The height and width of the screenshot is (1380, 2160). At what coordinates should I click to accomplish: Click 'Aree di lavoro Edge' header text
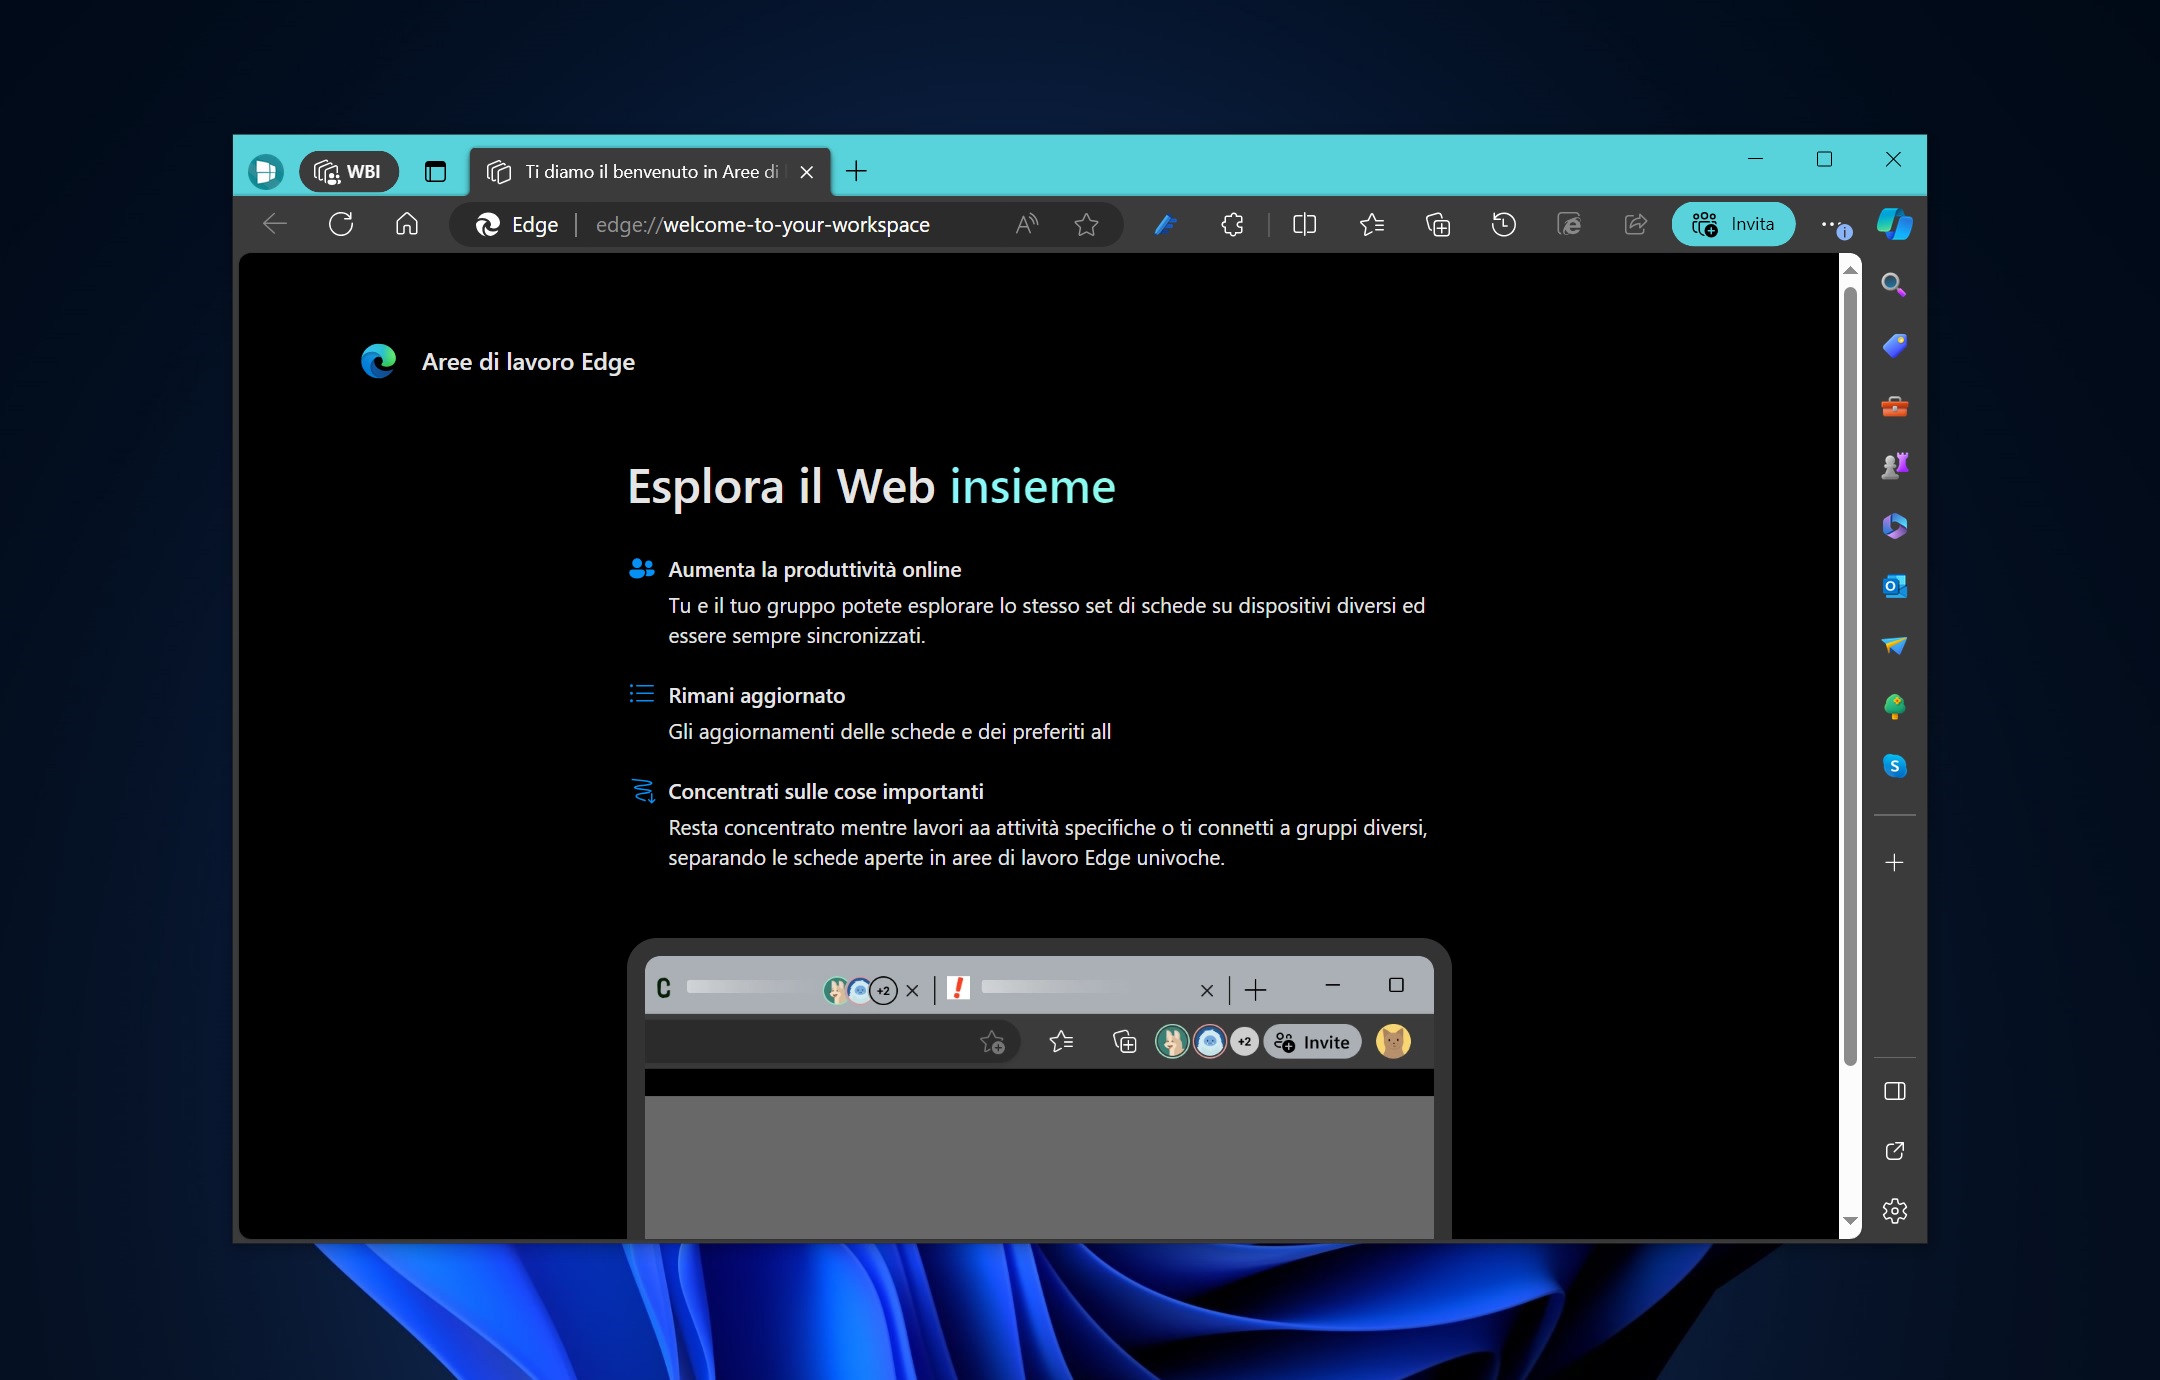528,362
